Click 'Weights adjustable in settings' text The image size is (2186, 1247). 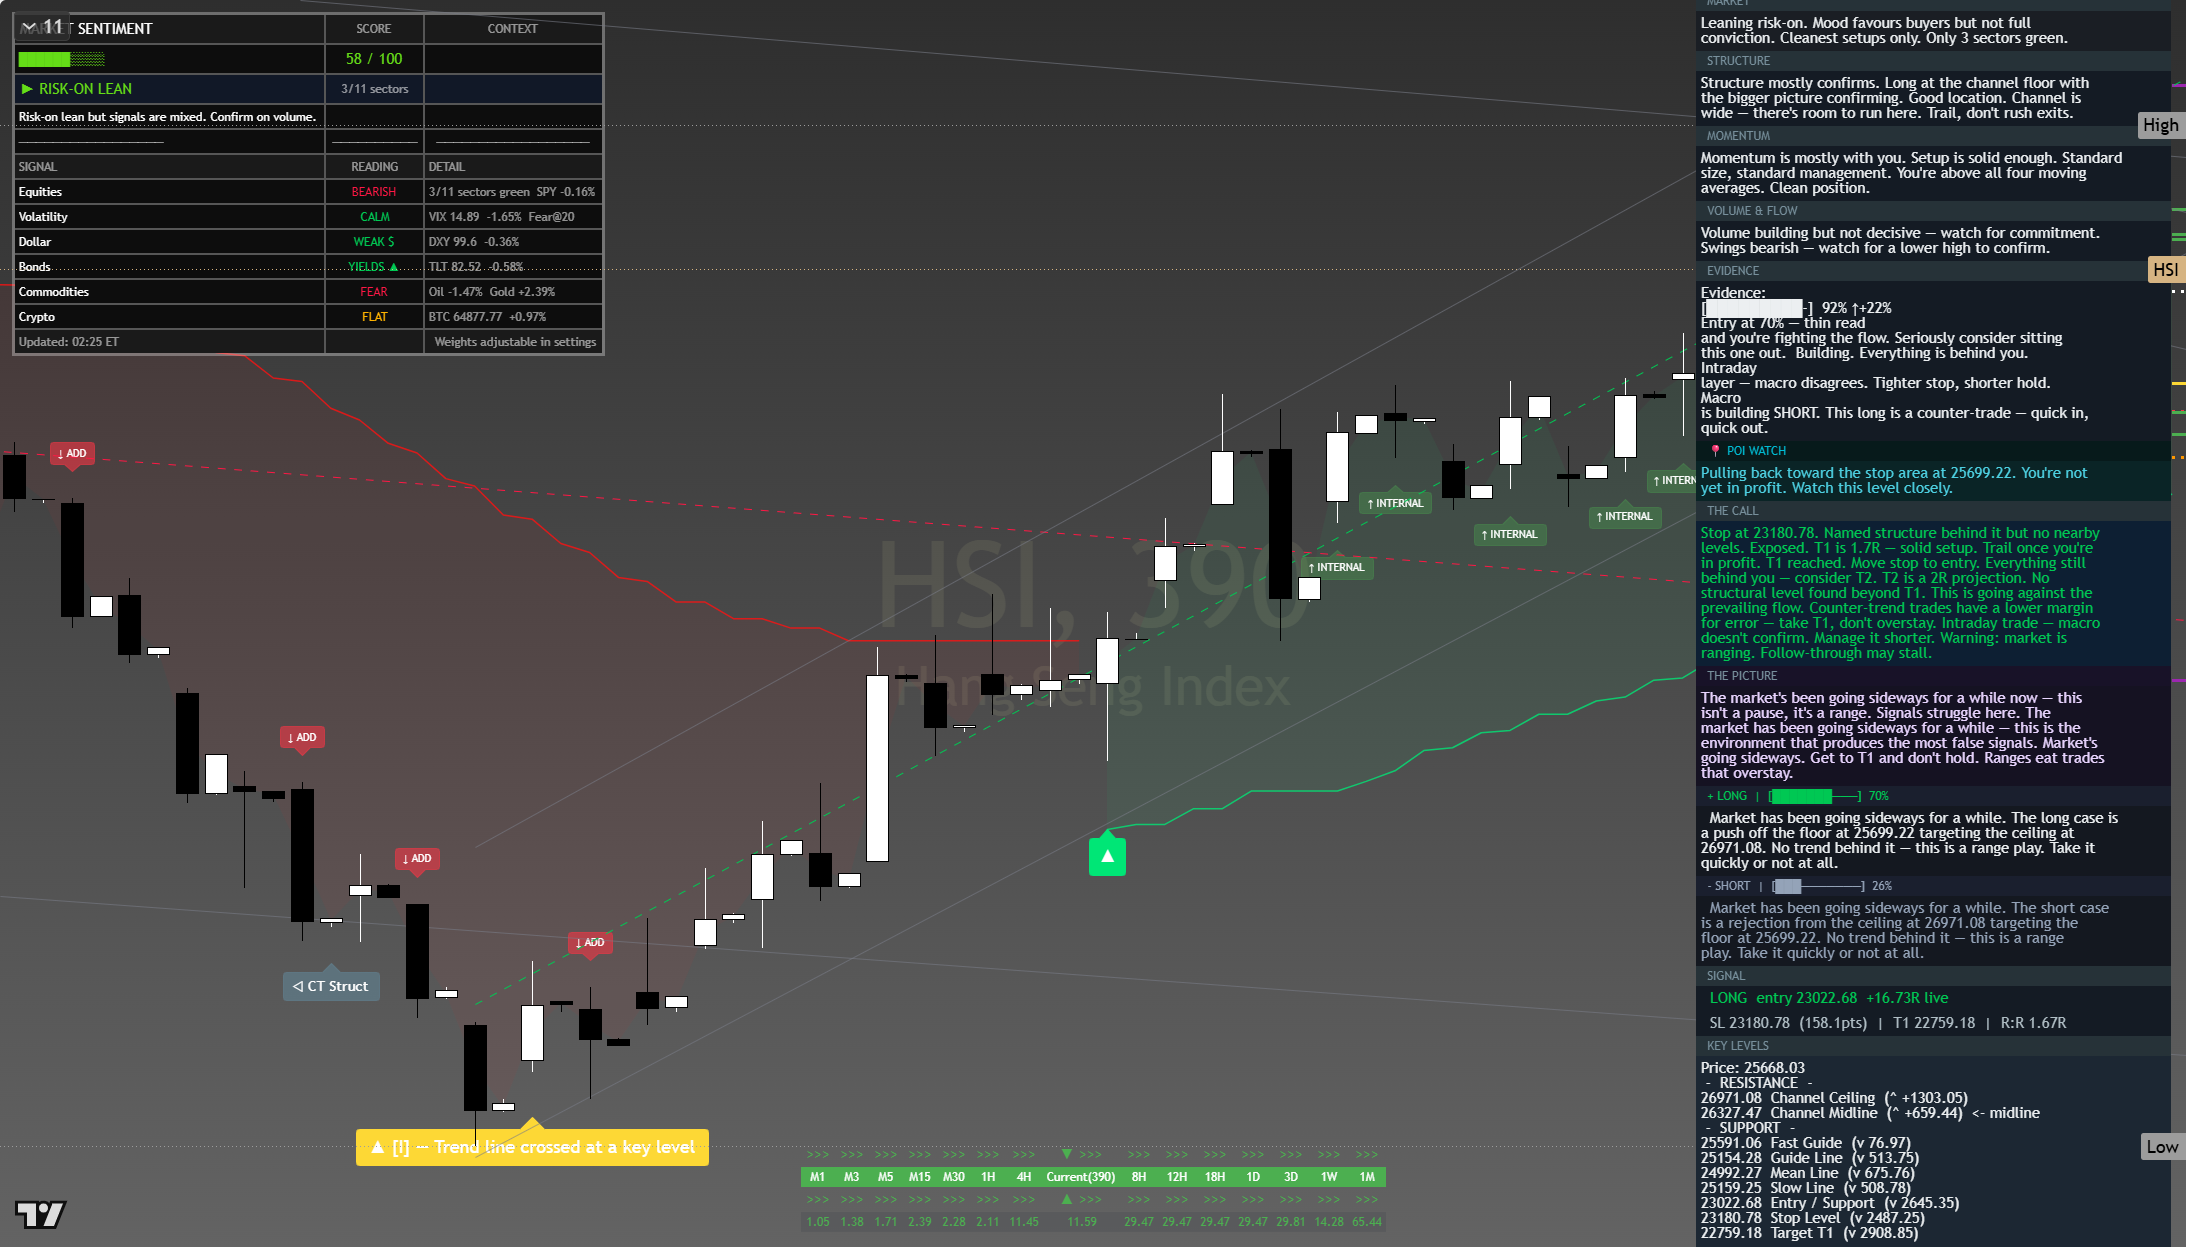[x=515, y=342]
